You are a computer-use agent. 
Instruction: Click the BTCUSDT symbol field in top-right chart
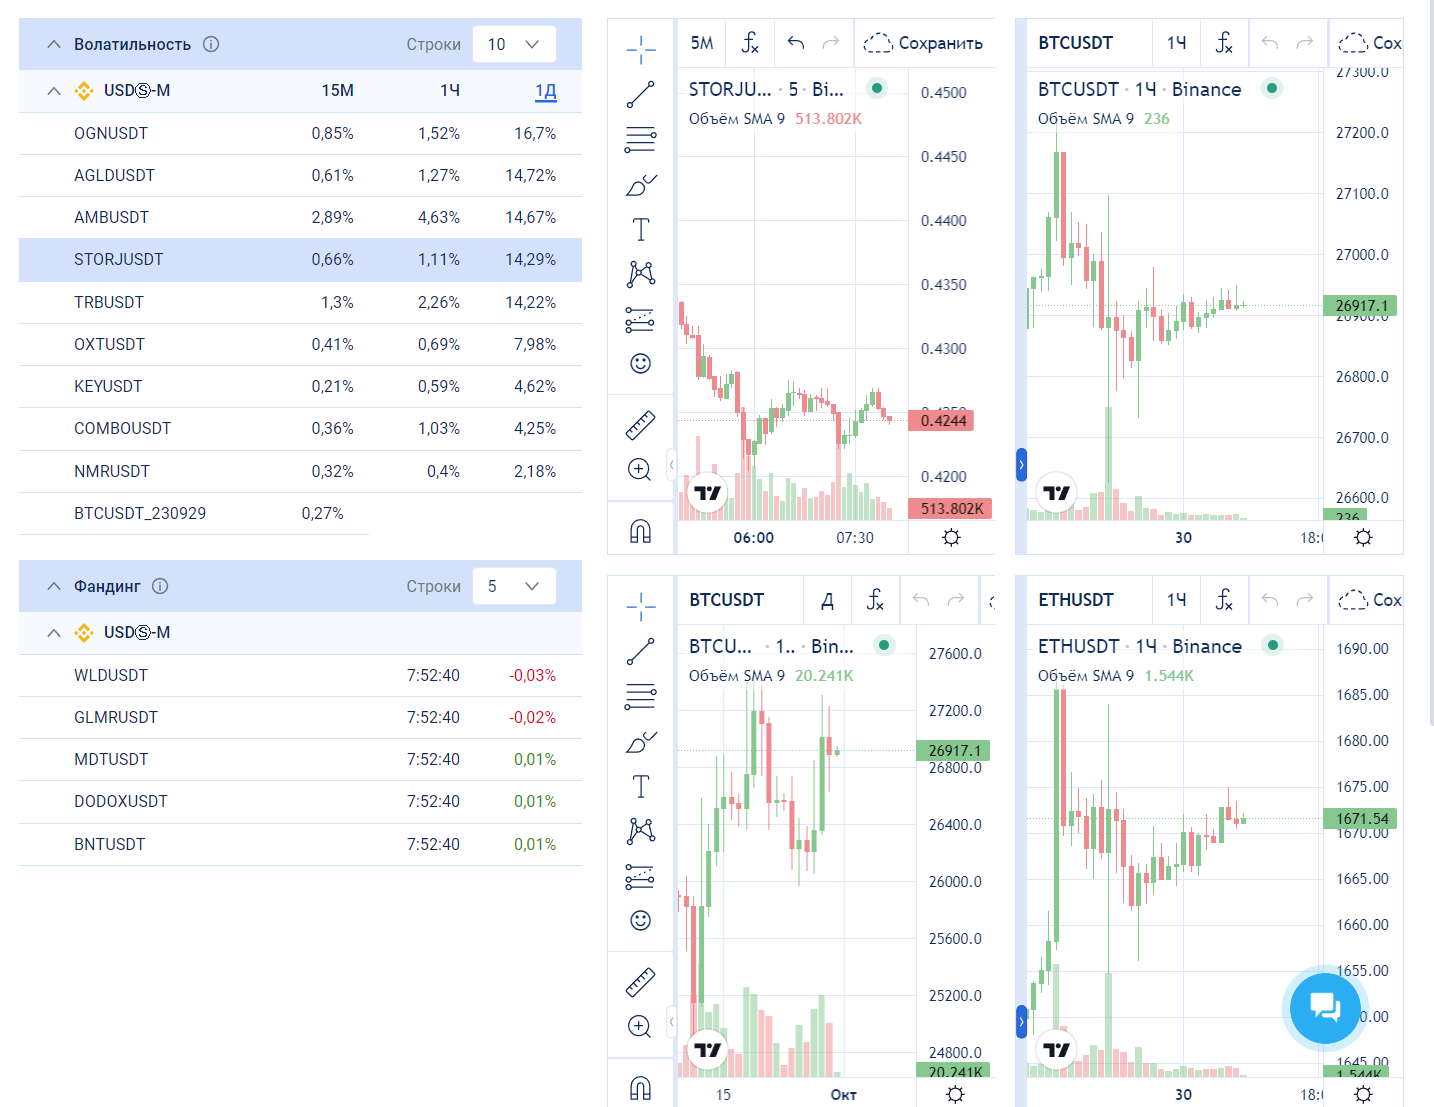click(x=1076, y=43)
